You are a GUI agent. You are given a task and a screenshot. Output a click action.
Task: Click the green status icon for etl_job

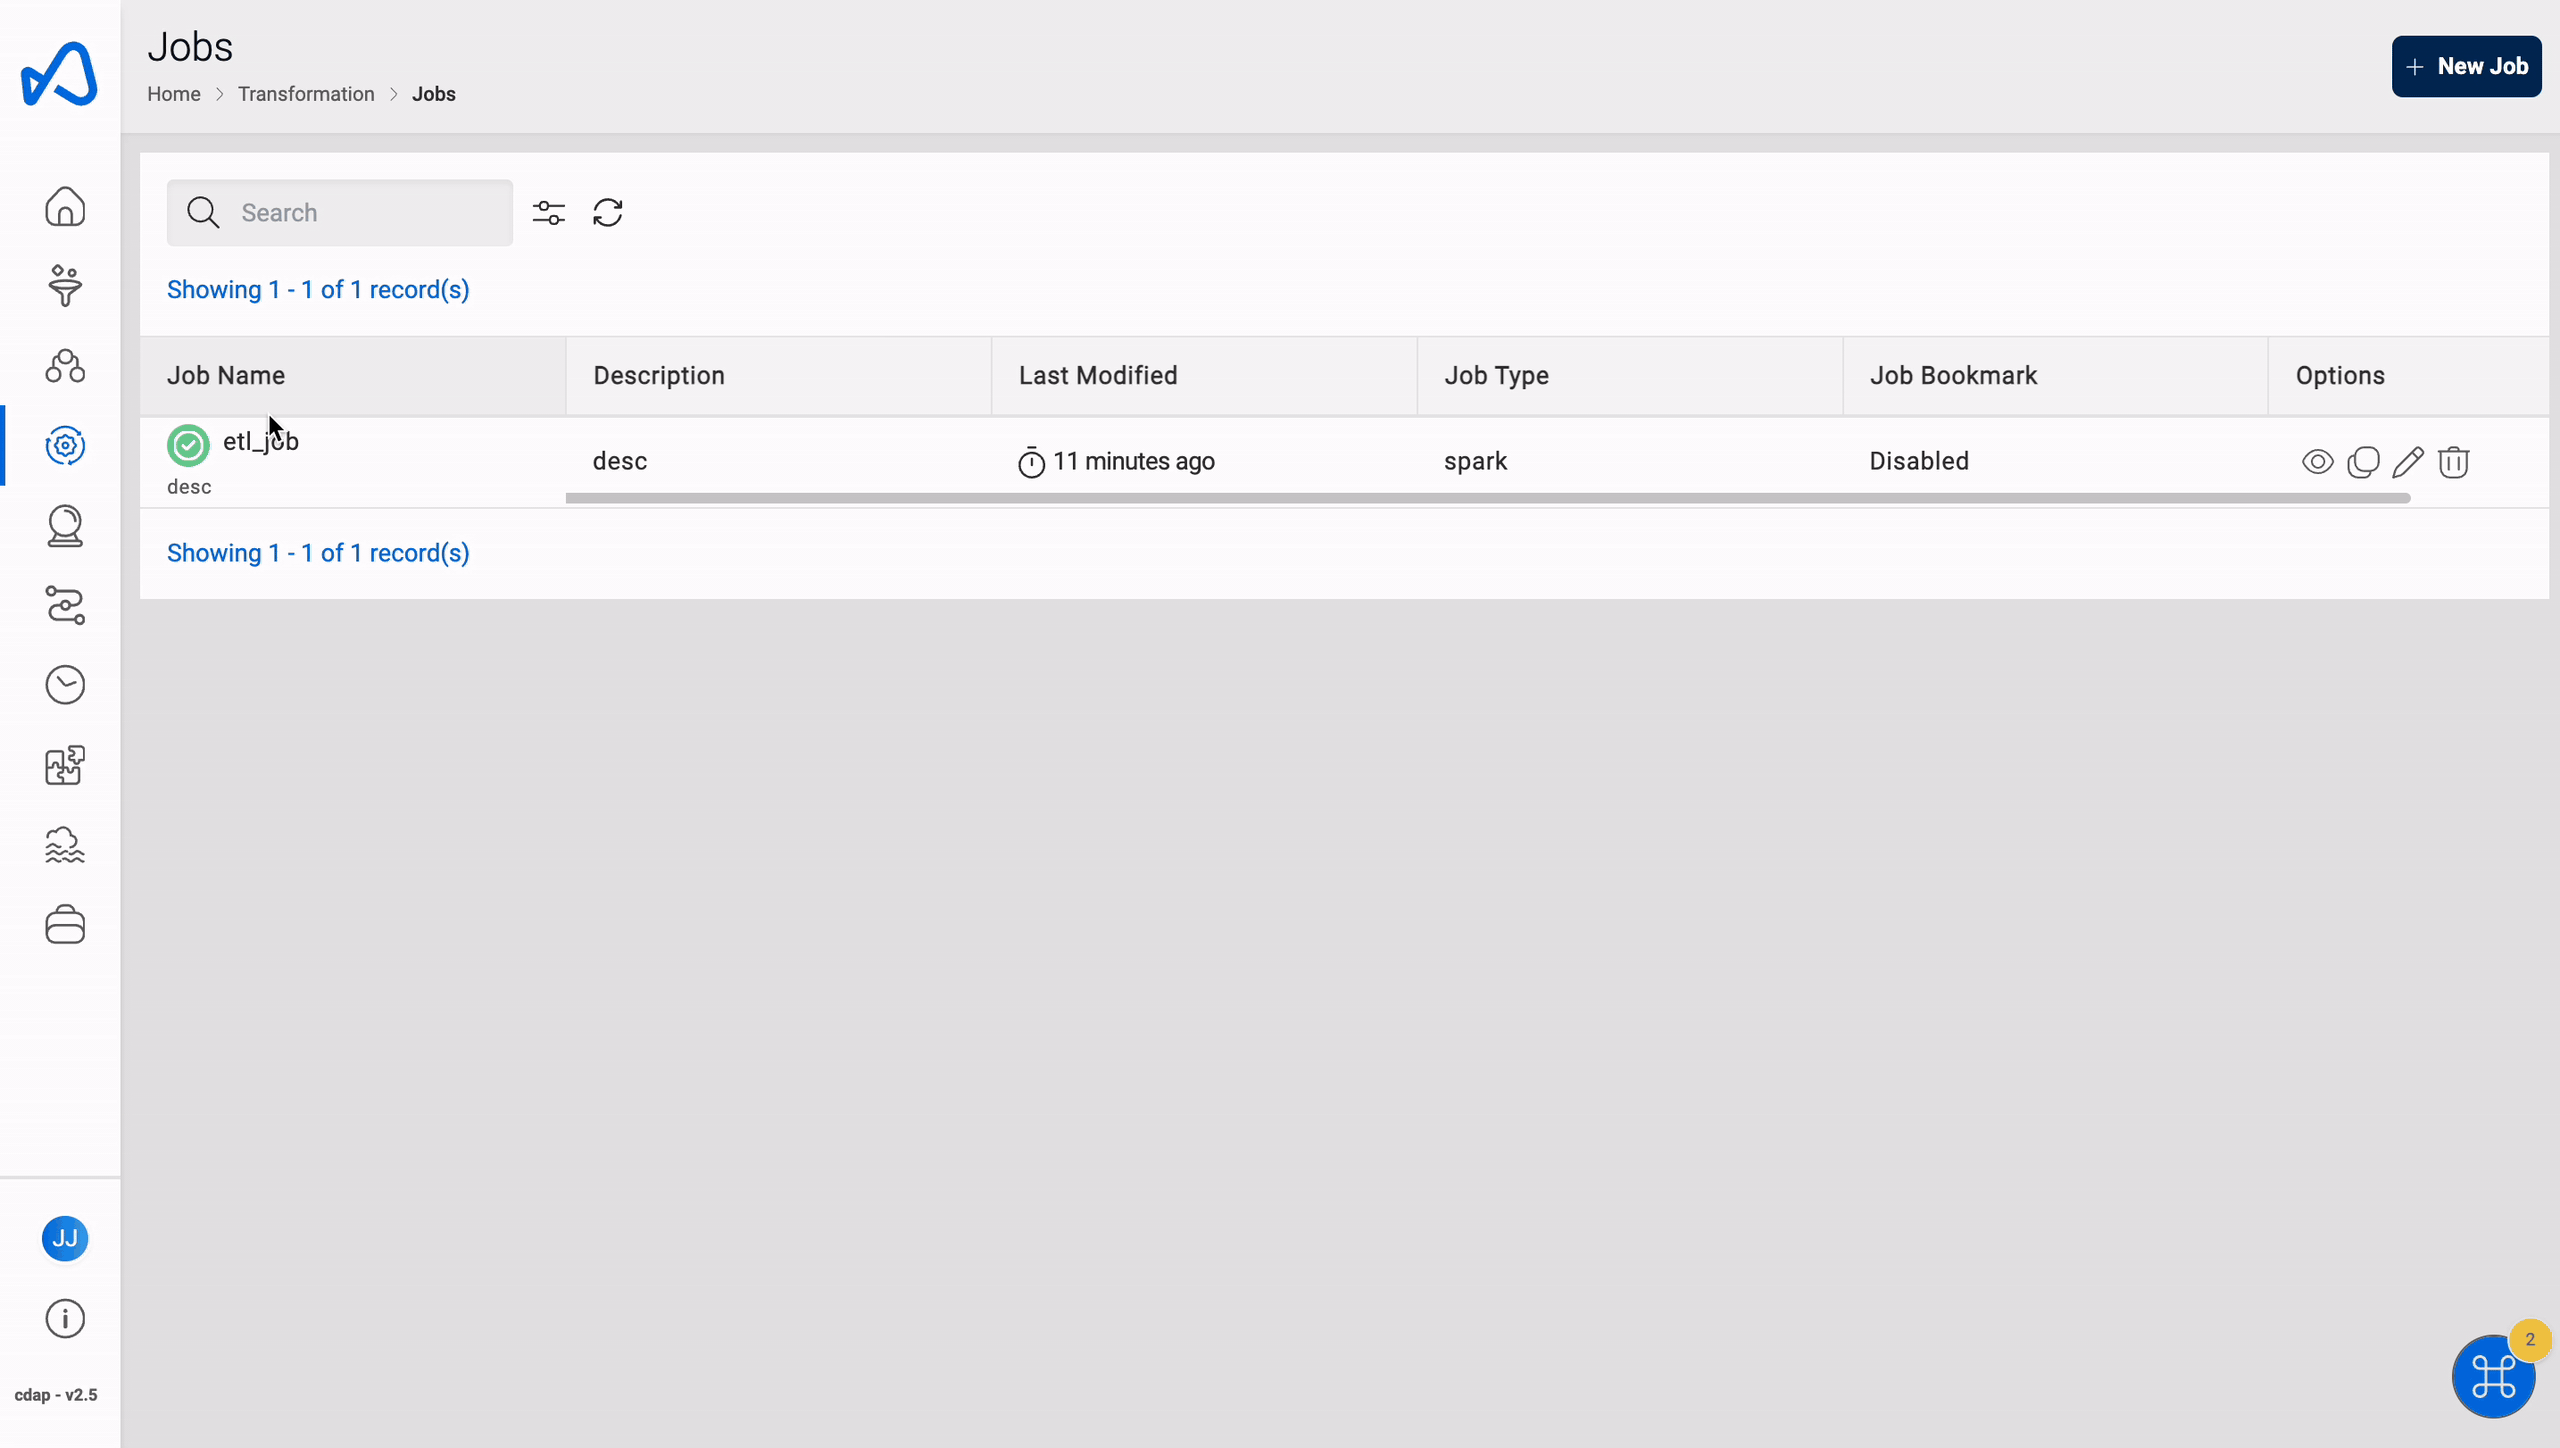pyautogui.click(x=188, y=441)
